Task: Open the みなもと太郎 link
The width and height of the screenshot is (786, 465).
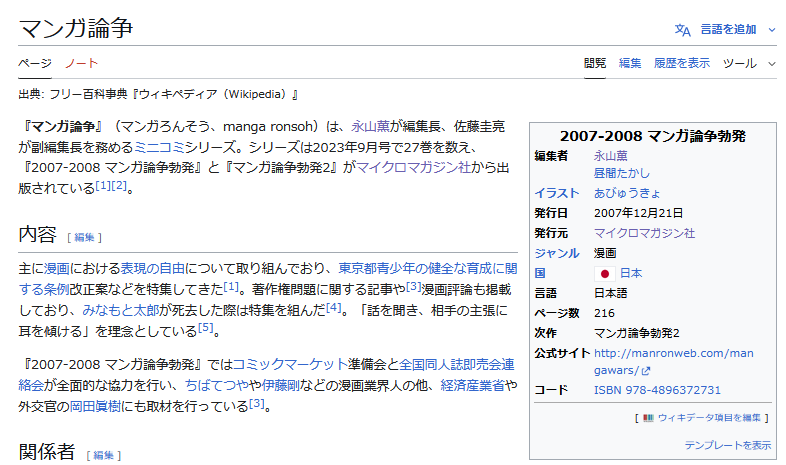Action: point(120,311)
